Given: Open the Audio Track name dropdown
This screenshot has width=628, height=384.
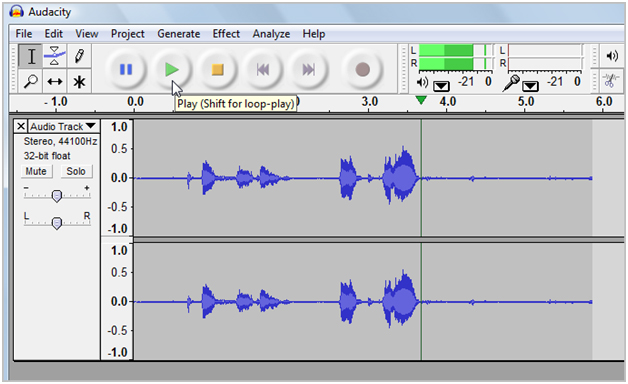Looking at the screenshot, I should [x=63, y=127].
